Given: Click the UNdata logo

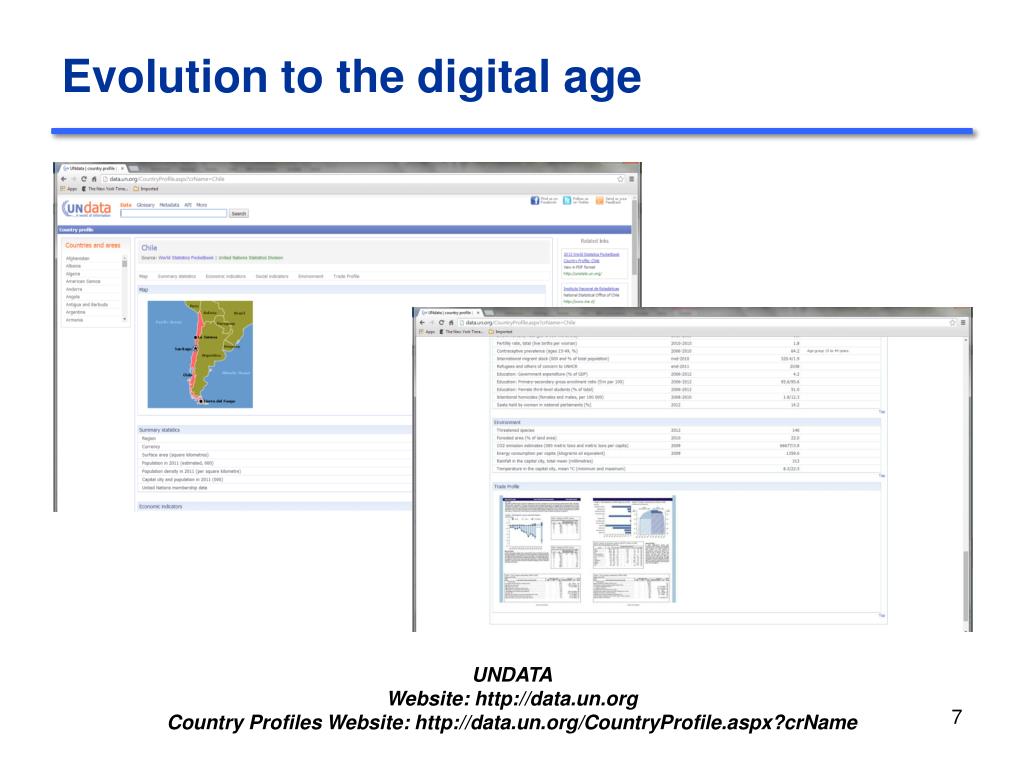Looking at the screenshot, I should click(x=86, y=209).
